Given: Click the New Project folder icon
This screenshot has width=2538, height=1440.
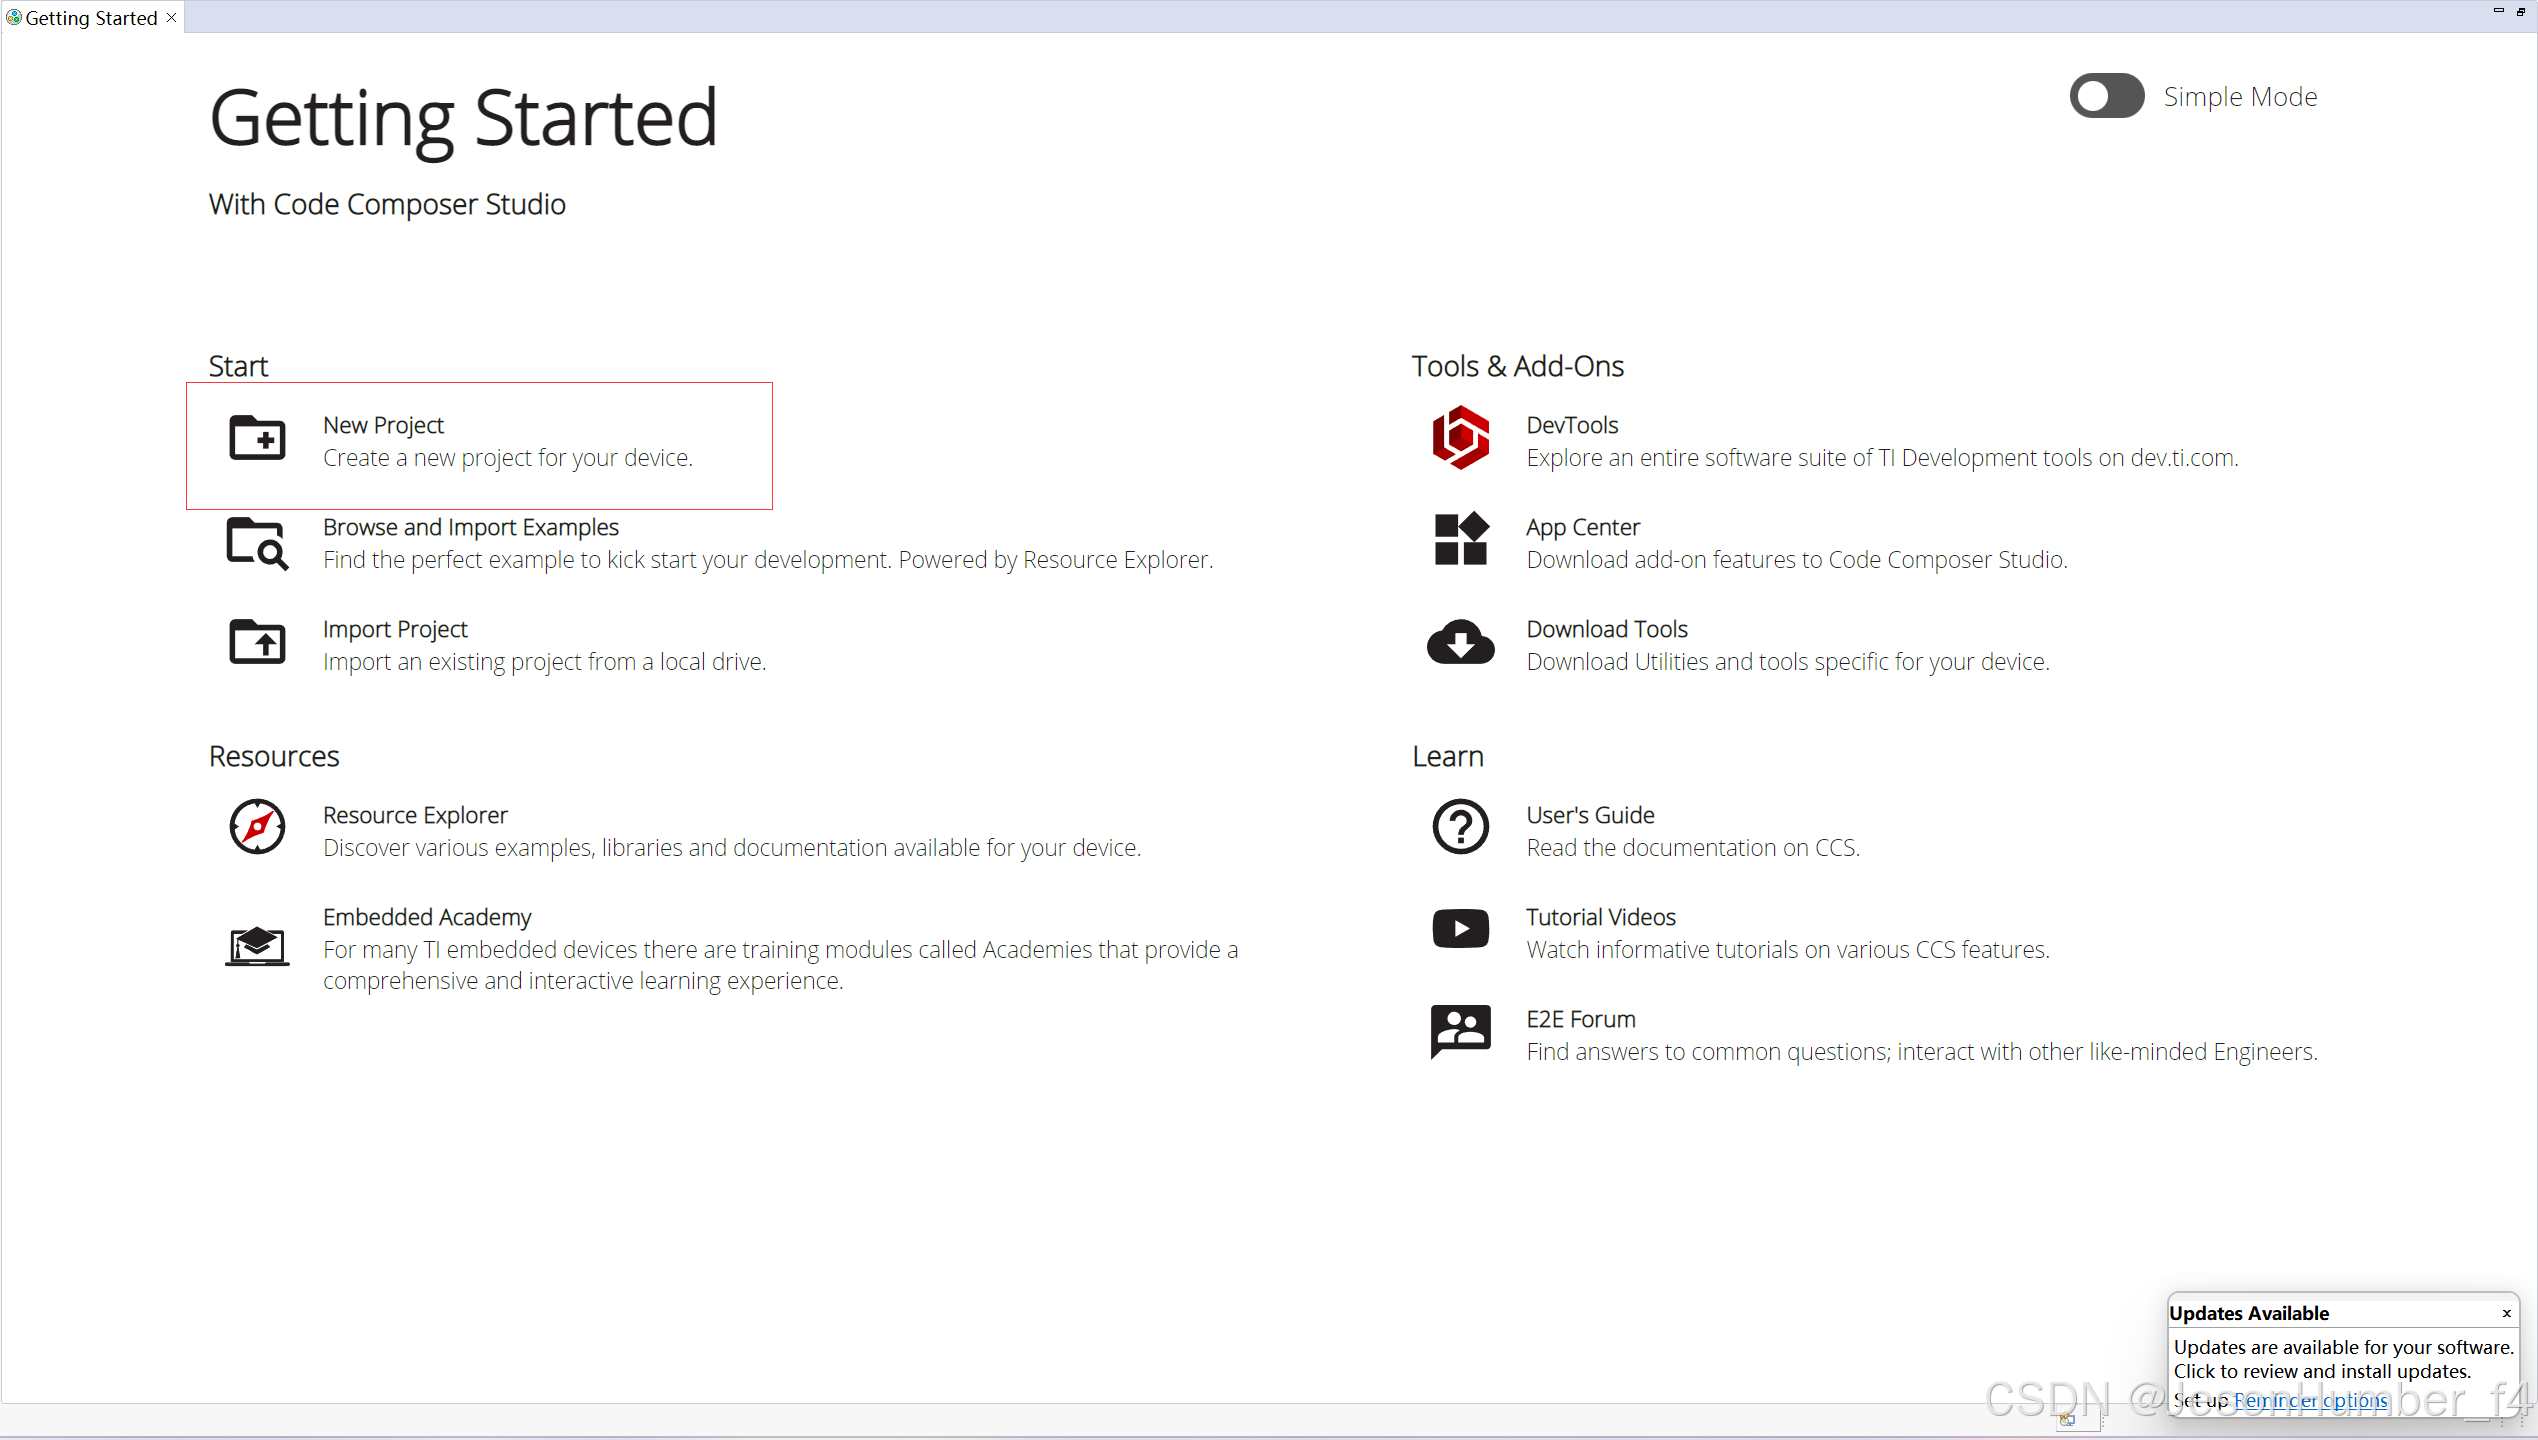Looking at the screenshot, I should (257, 438).
